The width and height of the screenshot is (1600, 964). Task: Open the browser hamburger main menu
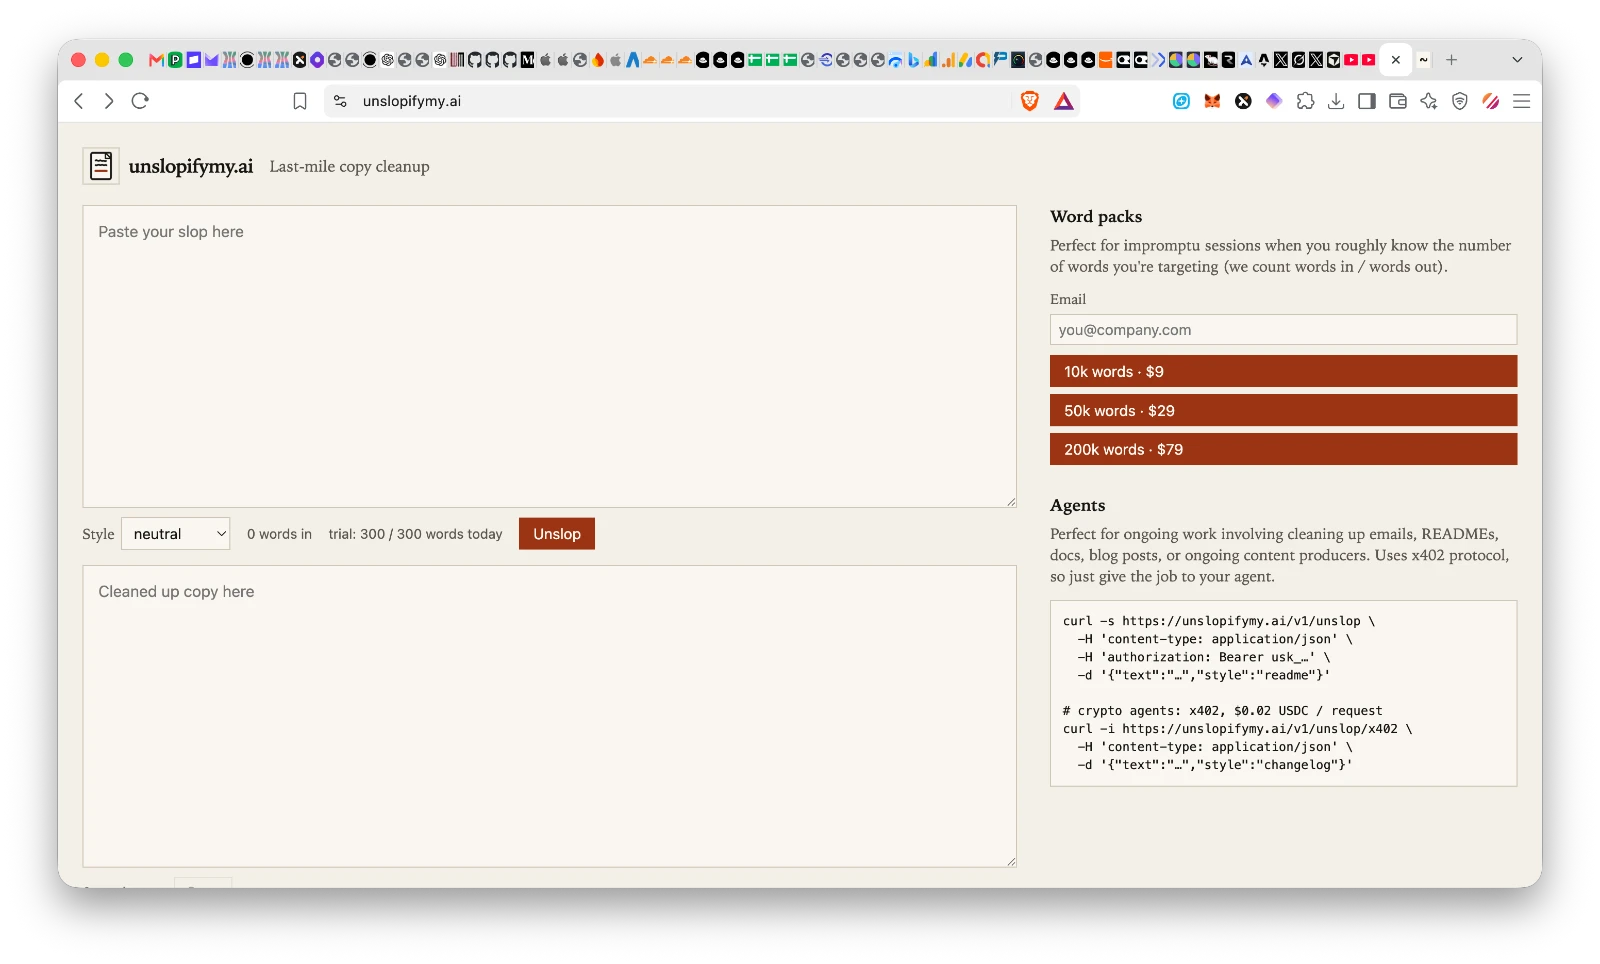[x=1522, y=101]
